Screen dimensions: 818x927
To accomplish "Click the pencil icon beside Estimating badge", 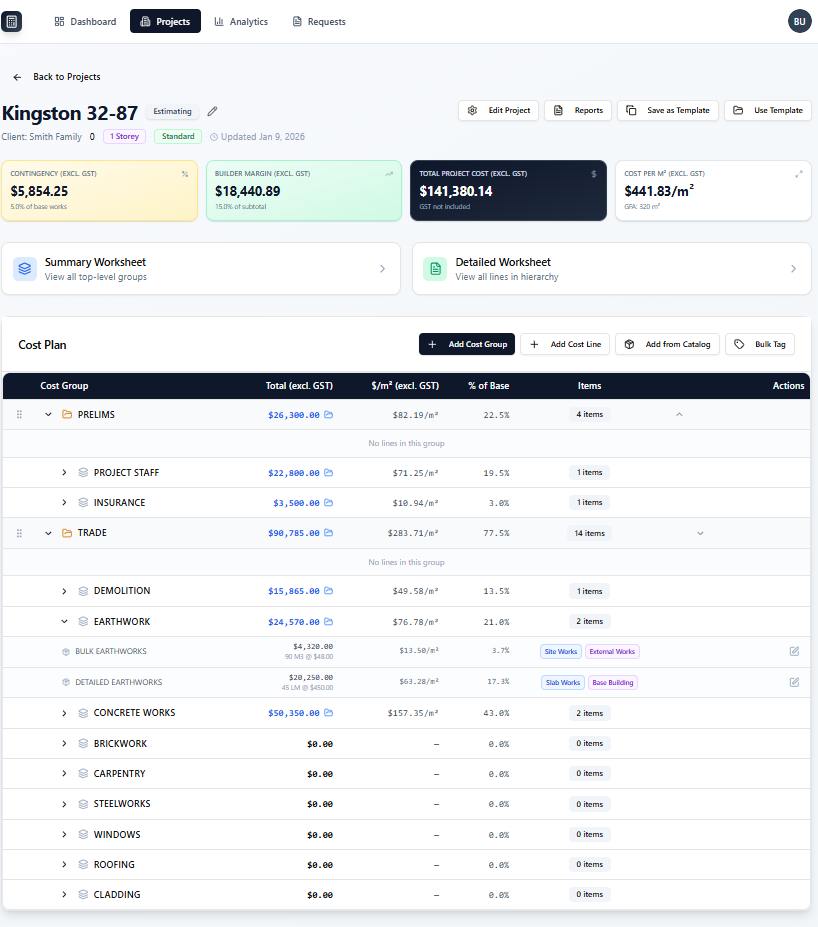I will tap(212, 111).
